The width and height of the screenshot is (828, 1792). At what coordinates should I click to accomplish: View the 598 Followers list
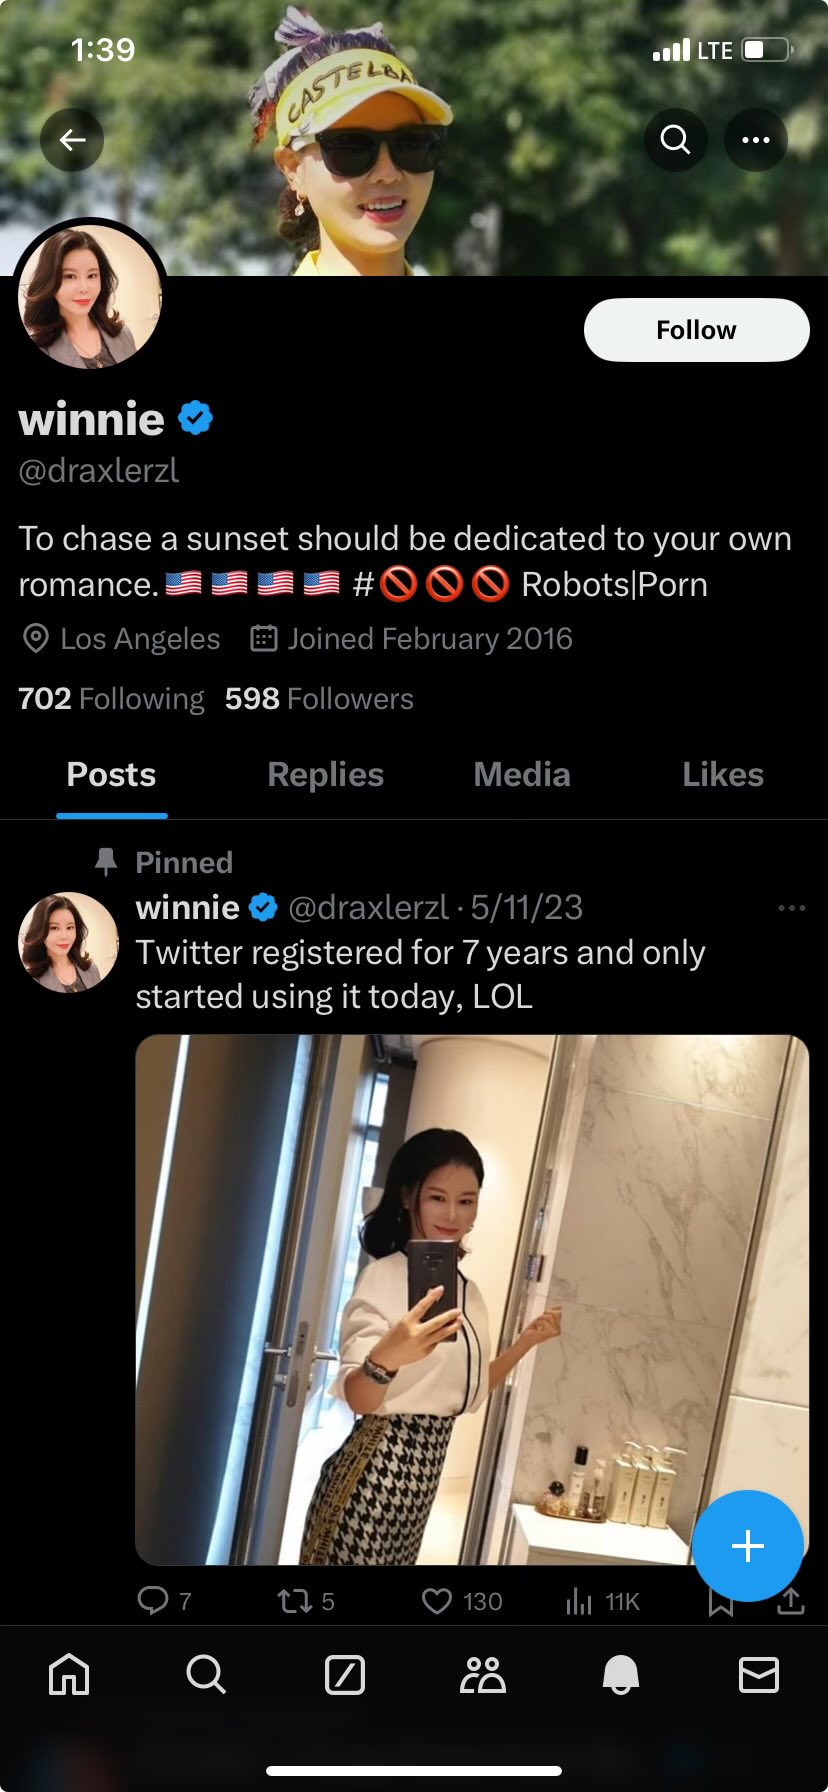(319, 699)
